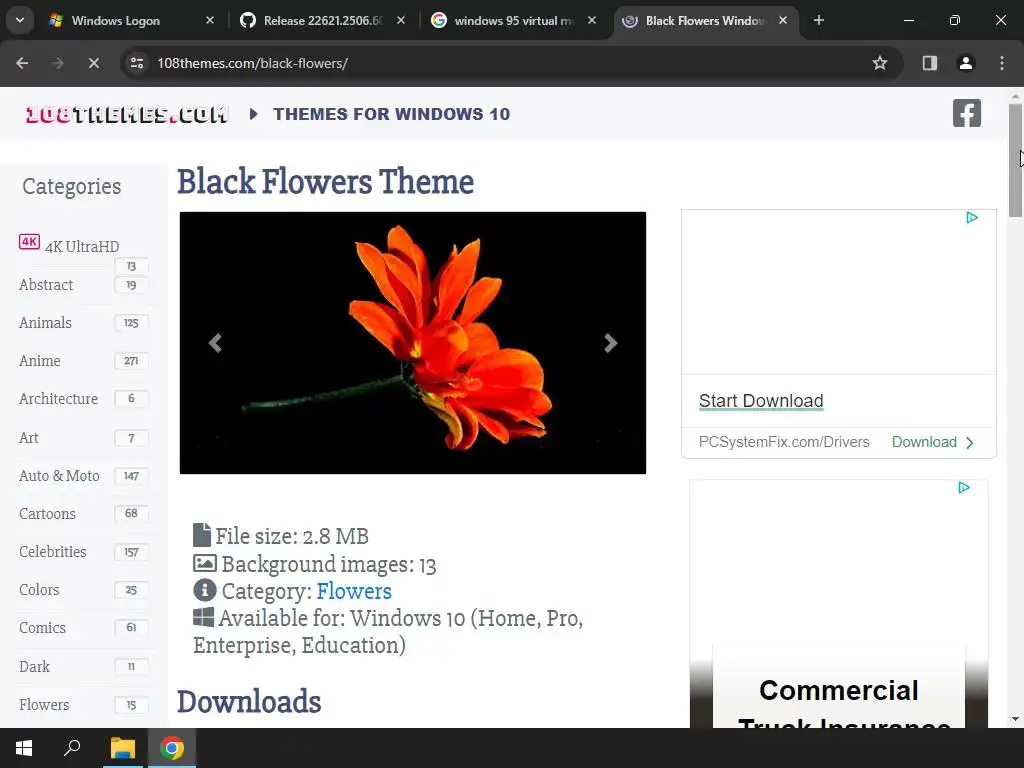The image size is (1024, 768).
Task: Click the orange flower preview image
Action: coord(413,343)
